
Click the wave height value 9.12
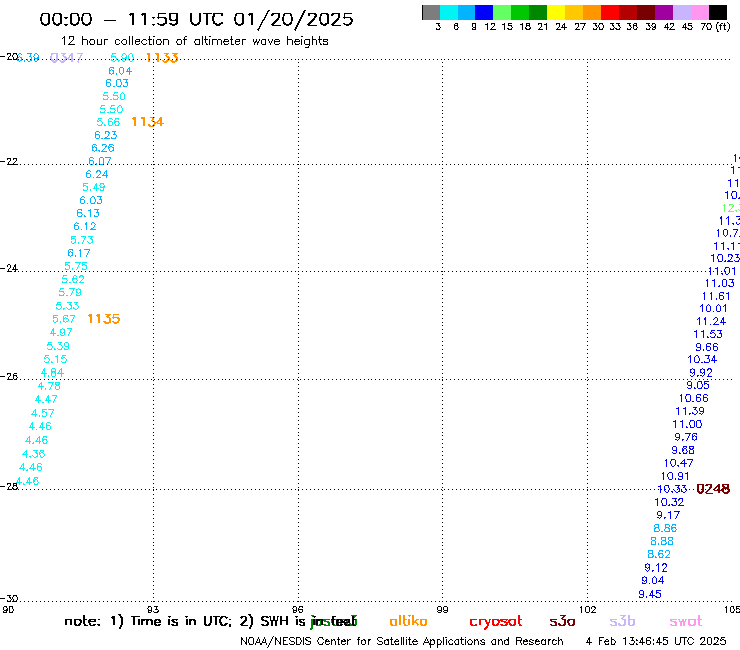pyautogui.click(x=656, y=568)
